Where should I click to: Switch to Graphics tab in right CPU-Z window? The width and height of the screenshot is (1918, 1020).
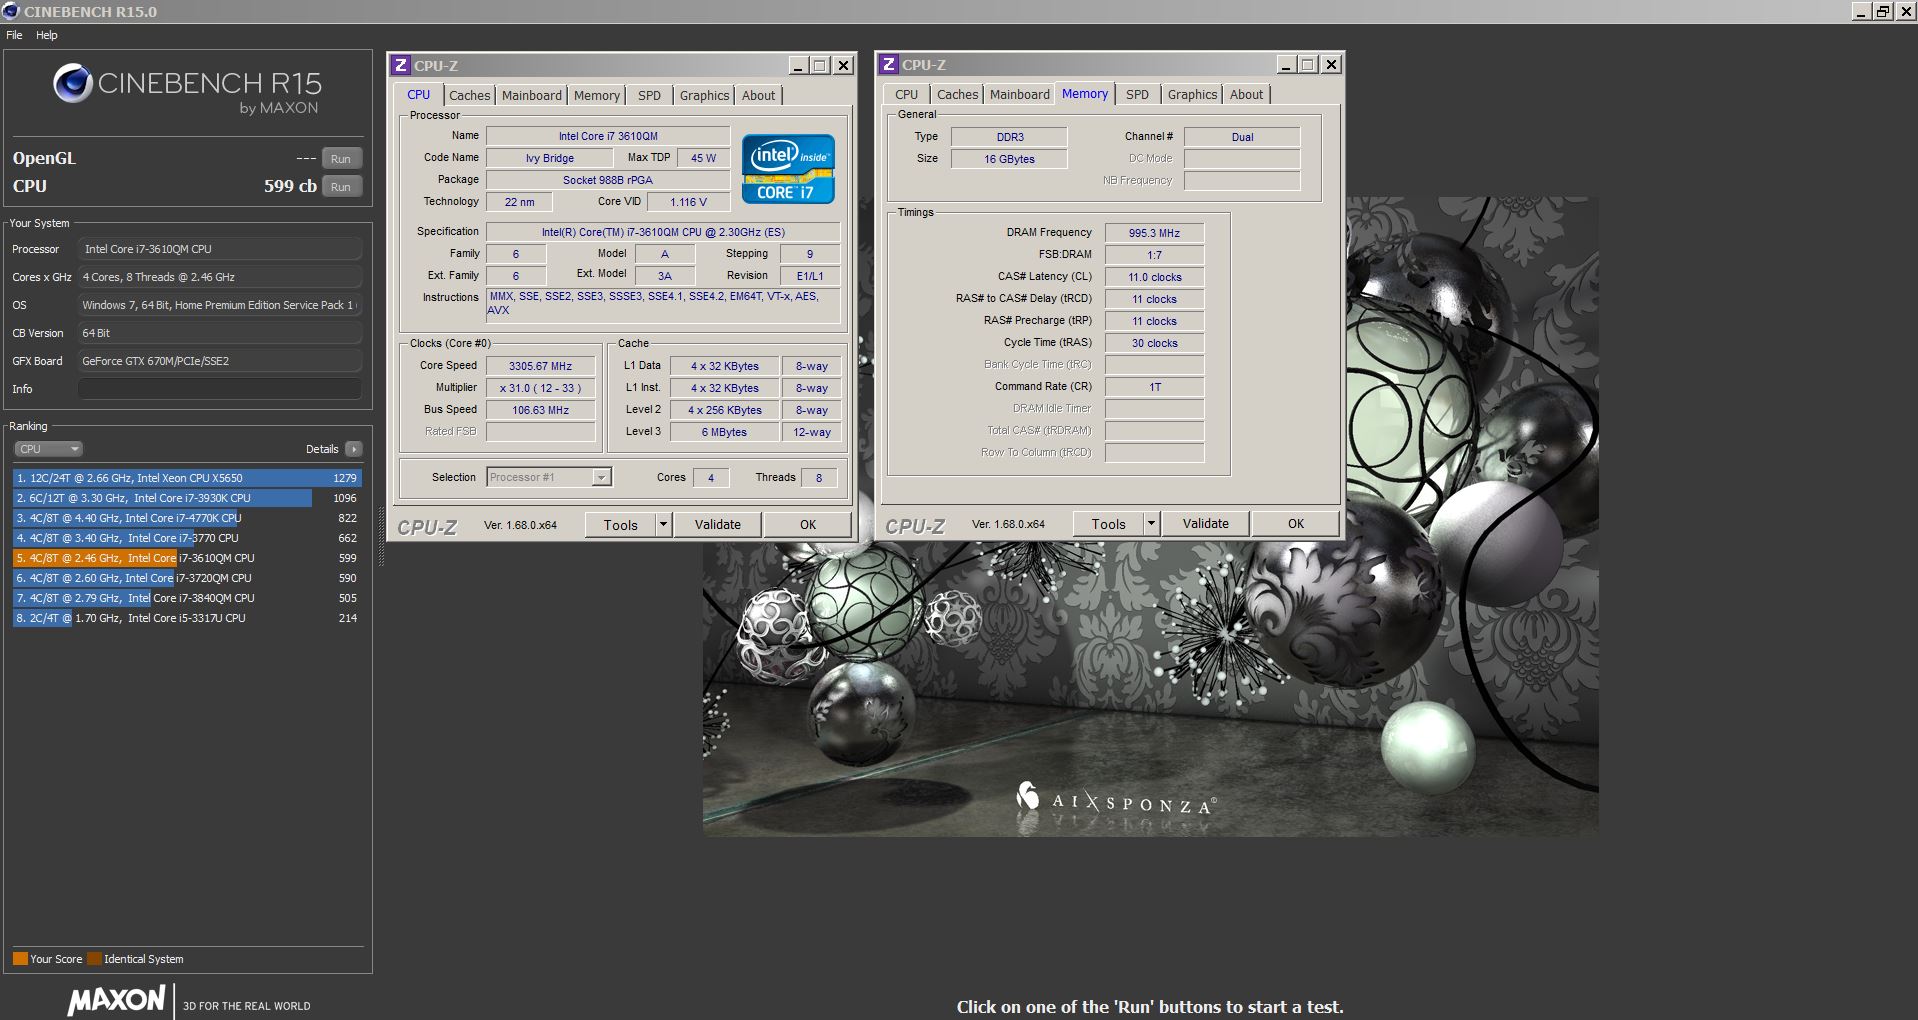point(1192,94)
